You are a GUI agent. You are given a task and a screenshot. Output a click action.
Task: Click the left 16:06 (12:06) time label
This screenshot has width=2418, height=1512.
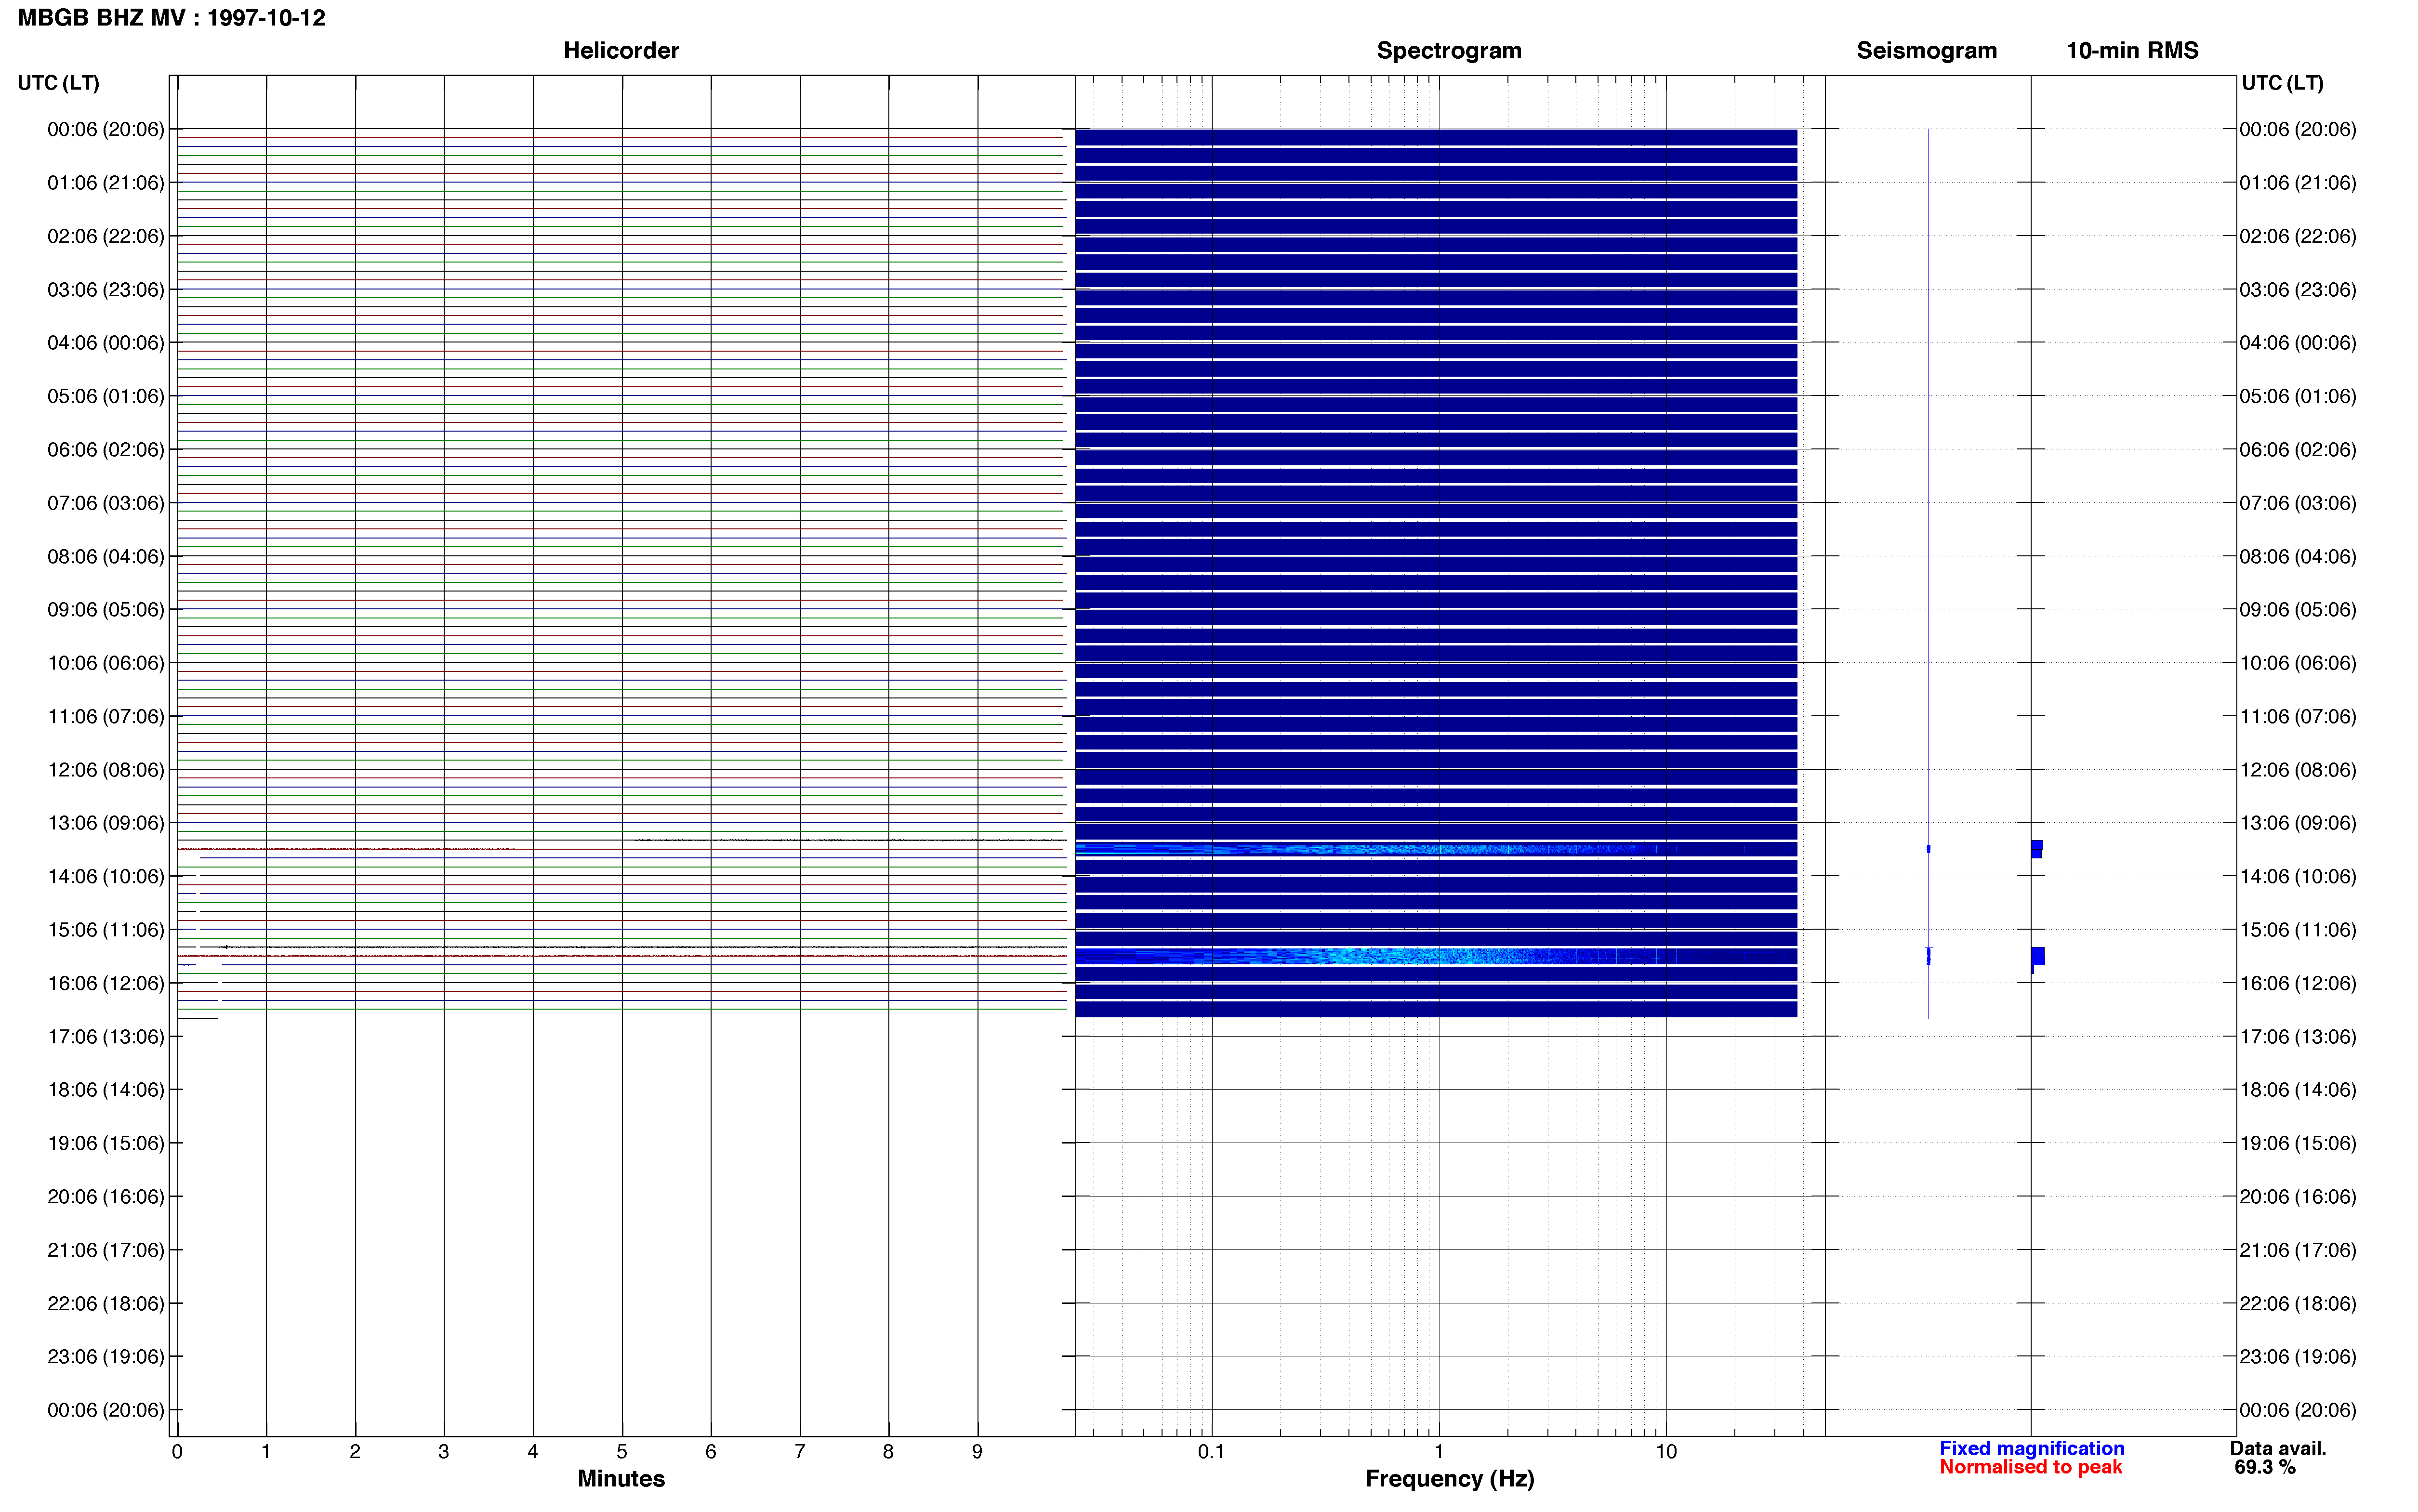tap(105, 983)
